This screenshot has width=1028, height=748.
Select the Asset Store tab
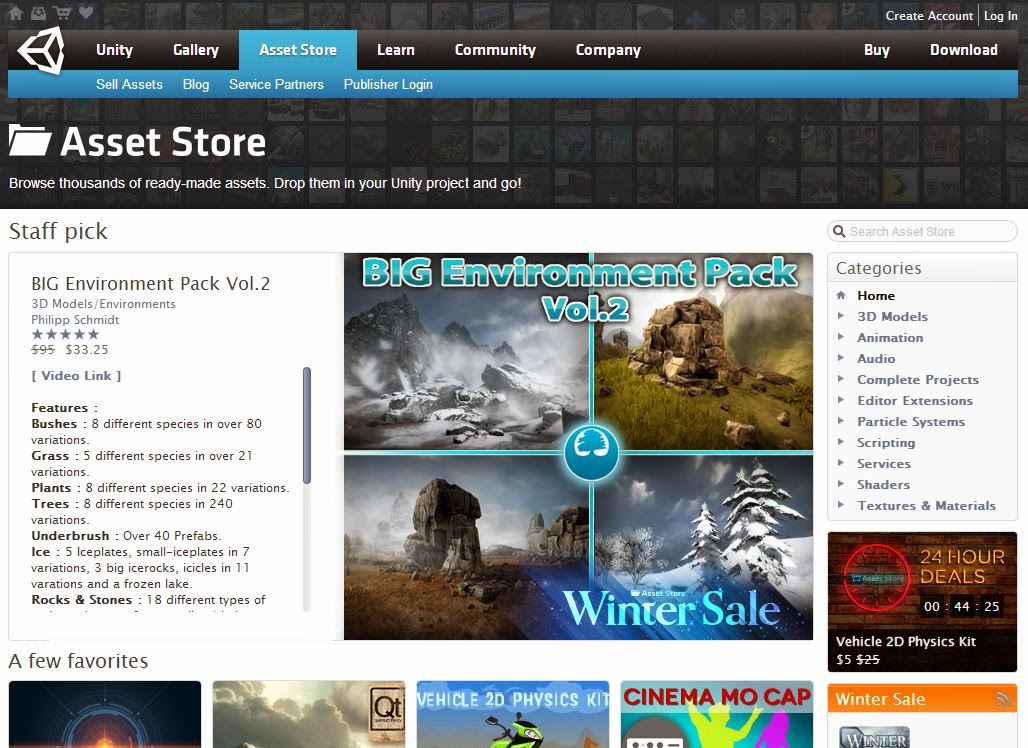click(298, 50)
